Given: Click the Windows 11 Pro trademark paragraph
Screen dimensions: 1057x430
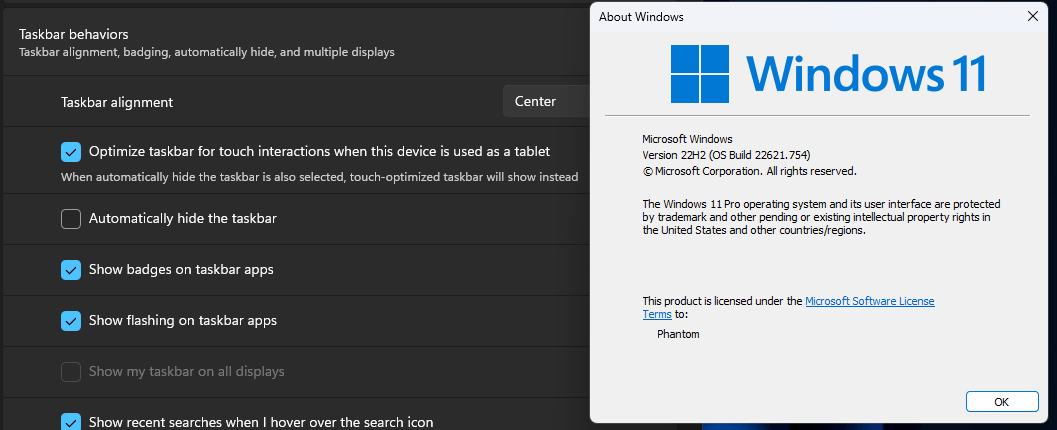Looking at the screenshot, I should [821, 217].
